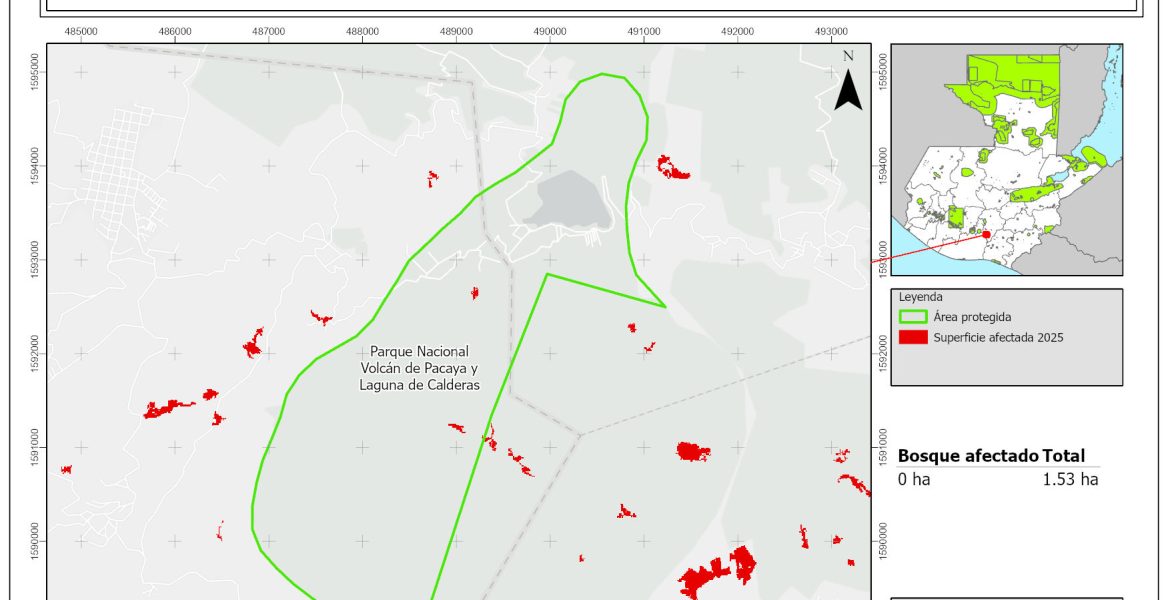Open the Guatemala inset overview map
The width and height of the screenshot is (1170, 600).
click(x=1006, y=160)
